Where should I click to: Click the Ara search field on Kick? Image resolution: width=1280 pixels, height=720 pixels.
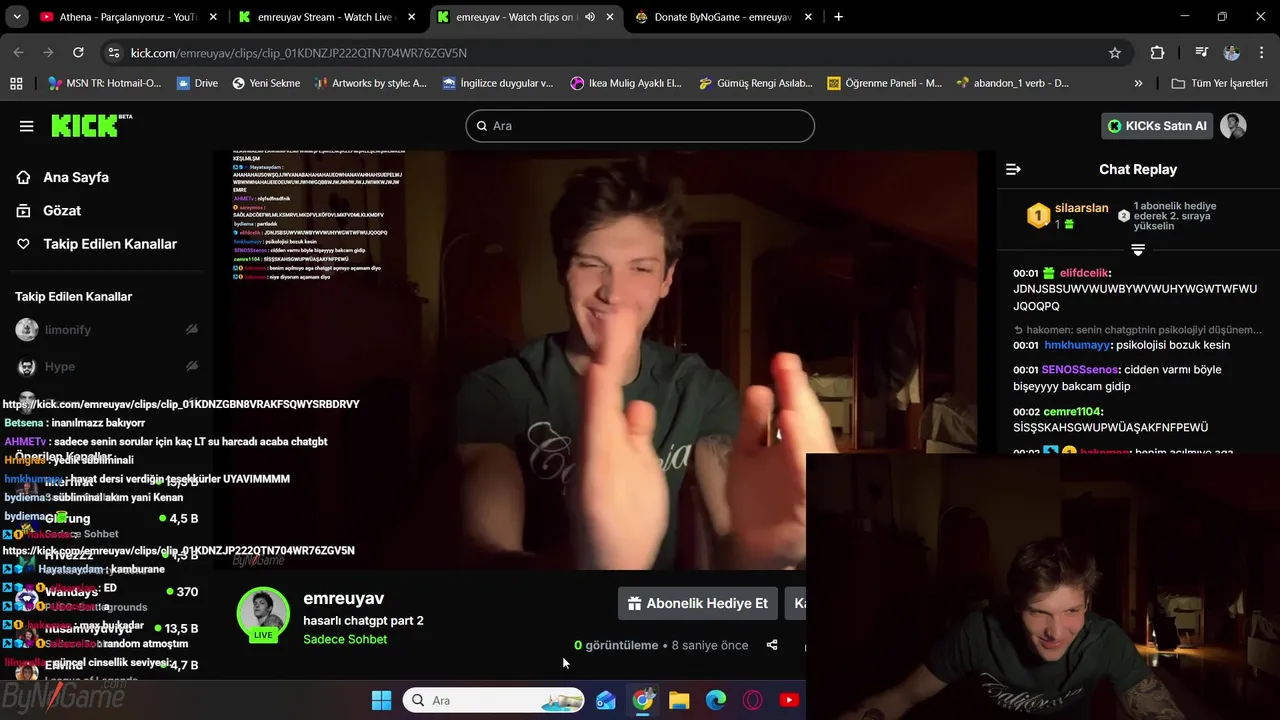(x=640, y=126)
